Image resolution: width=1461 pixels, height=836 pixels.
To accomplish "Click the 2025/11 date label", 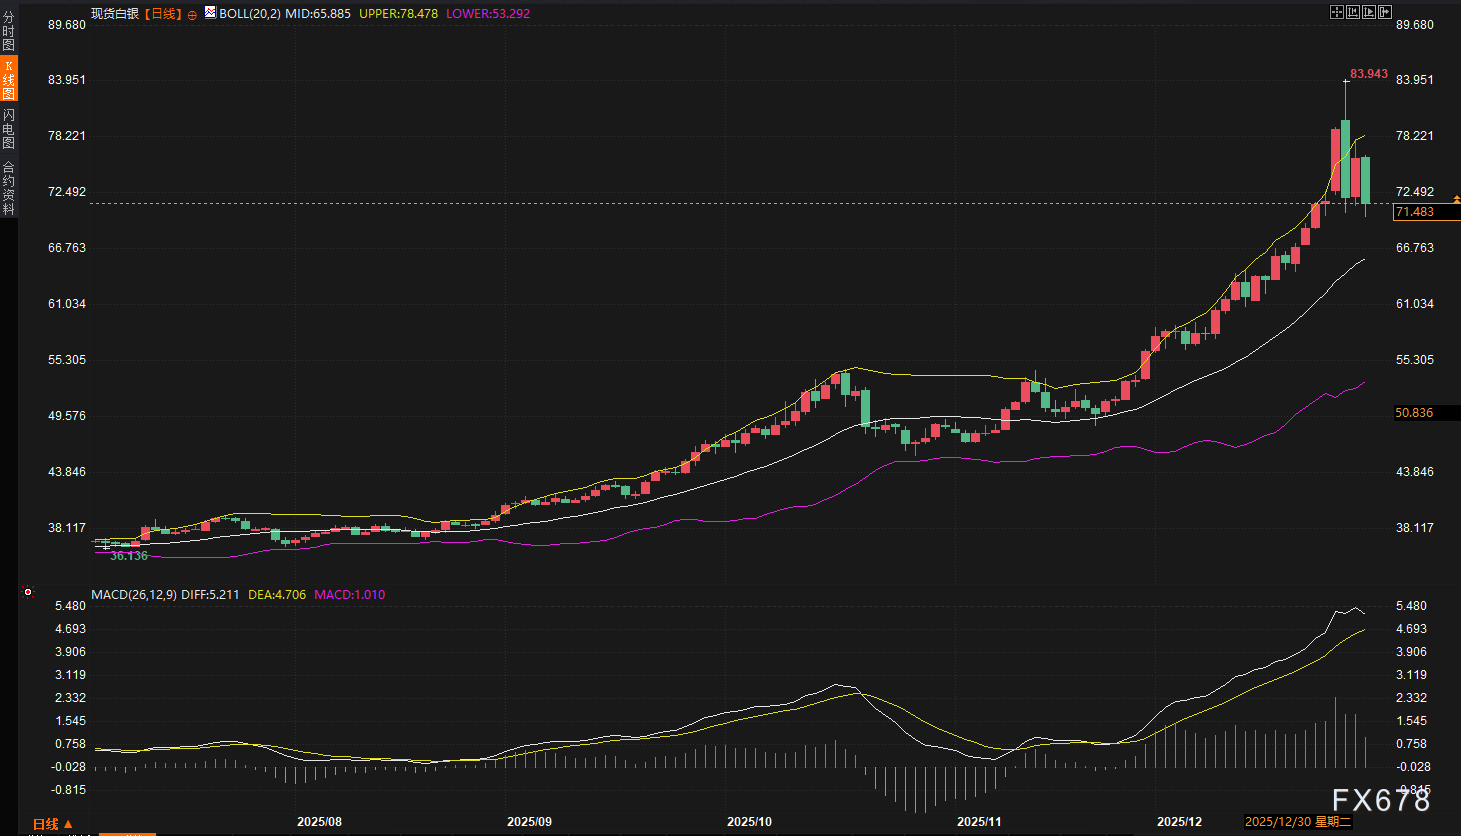I will (980, 822).
